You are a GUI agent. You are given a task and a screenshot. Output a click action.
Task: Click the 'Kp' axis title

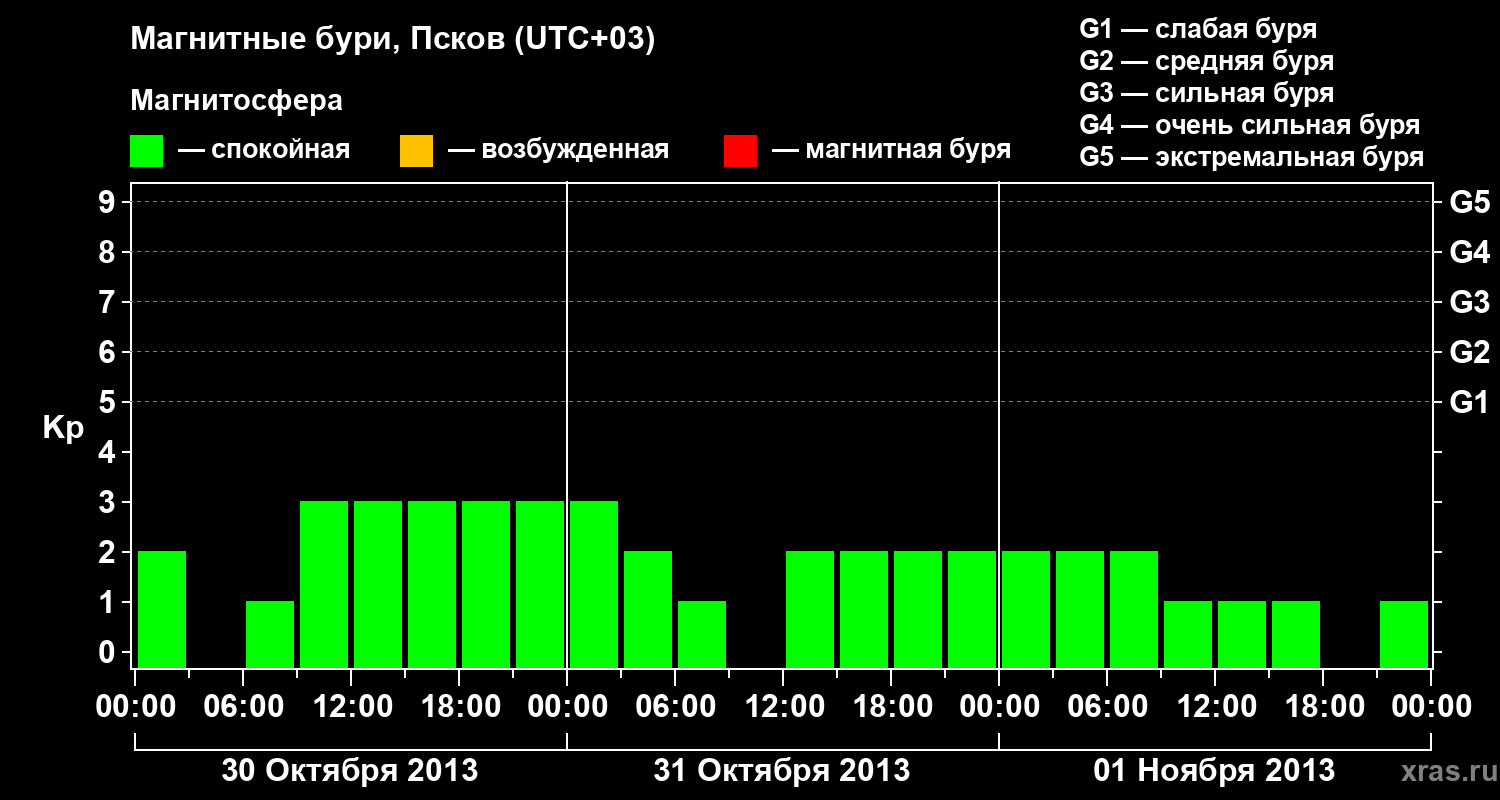tap(63, 428)
